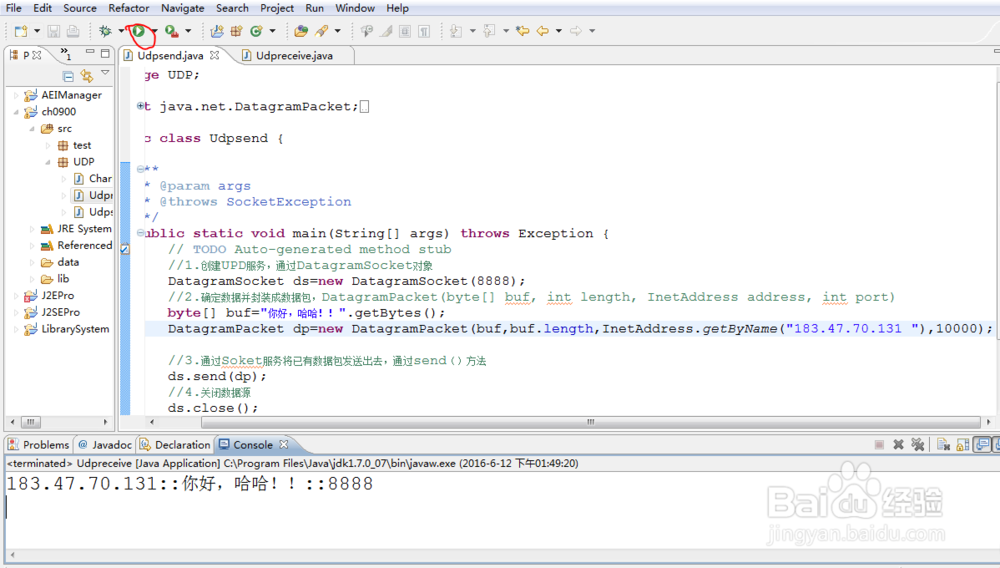Viewport: 1000px width, 568px height.
Task: Run the program with green play button
Action: (x=138, y=31)
